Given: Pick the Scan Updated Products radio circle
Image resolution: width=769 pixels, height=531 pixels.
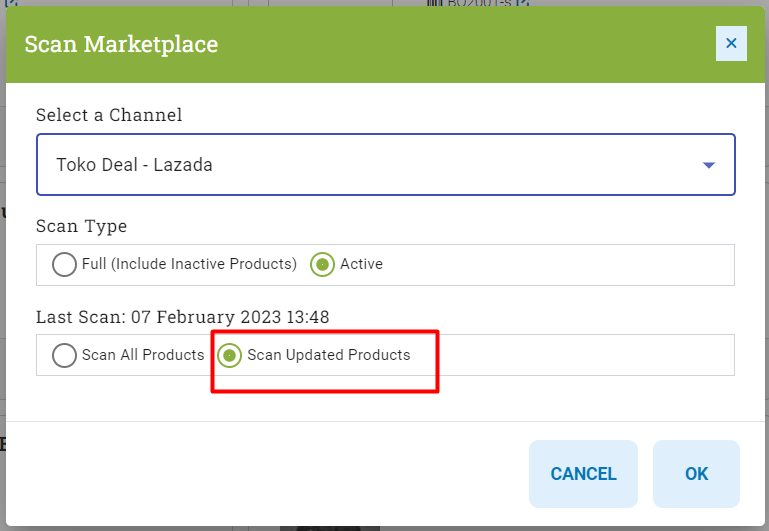Looking at the screenshot, I should (230, 355).
